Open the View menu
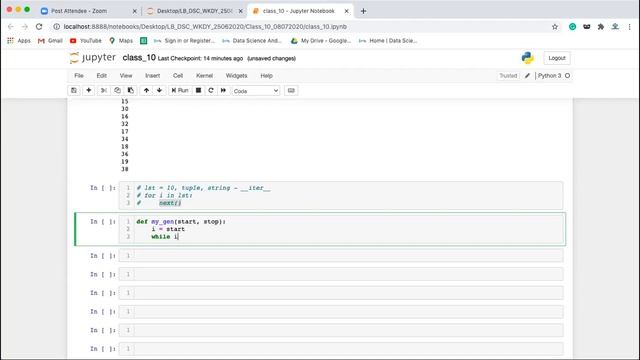Screen dimensions: 640x360 (126, 76)
